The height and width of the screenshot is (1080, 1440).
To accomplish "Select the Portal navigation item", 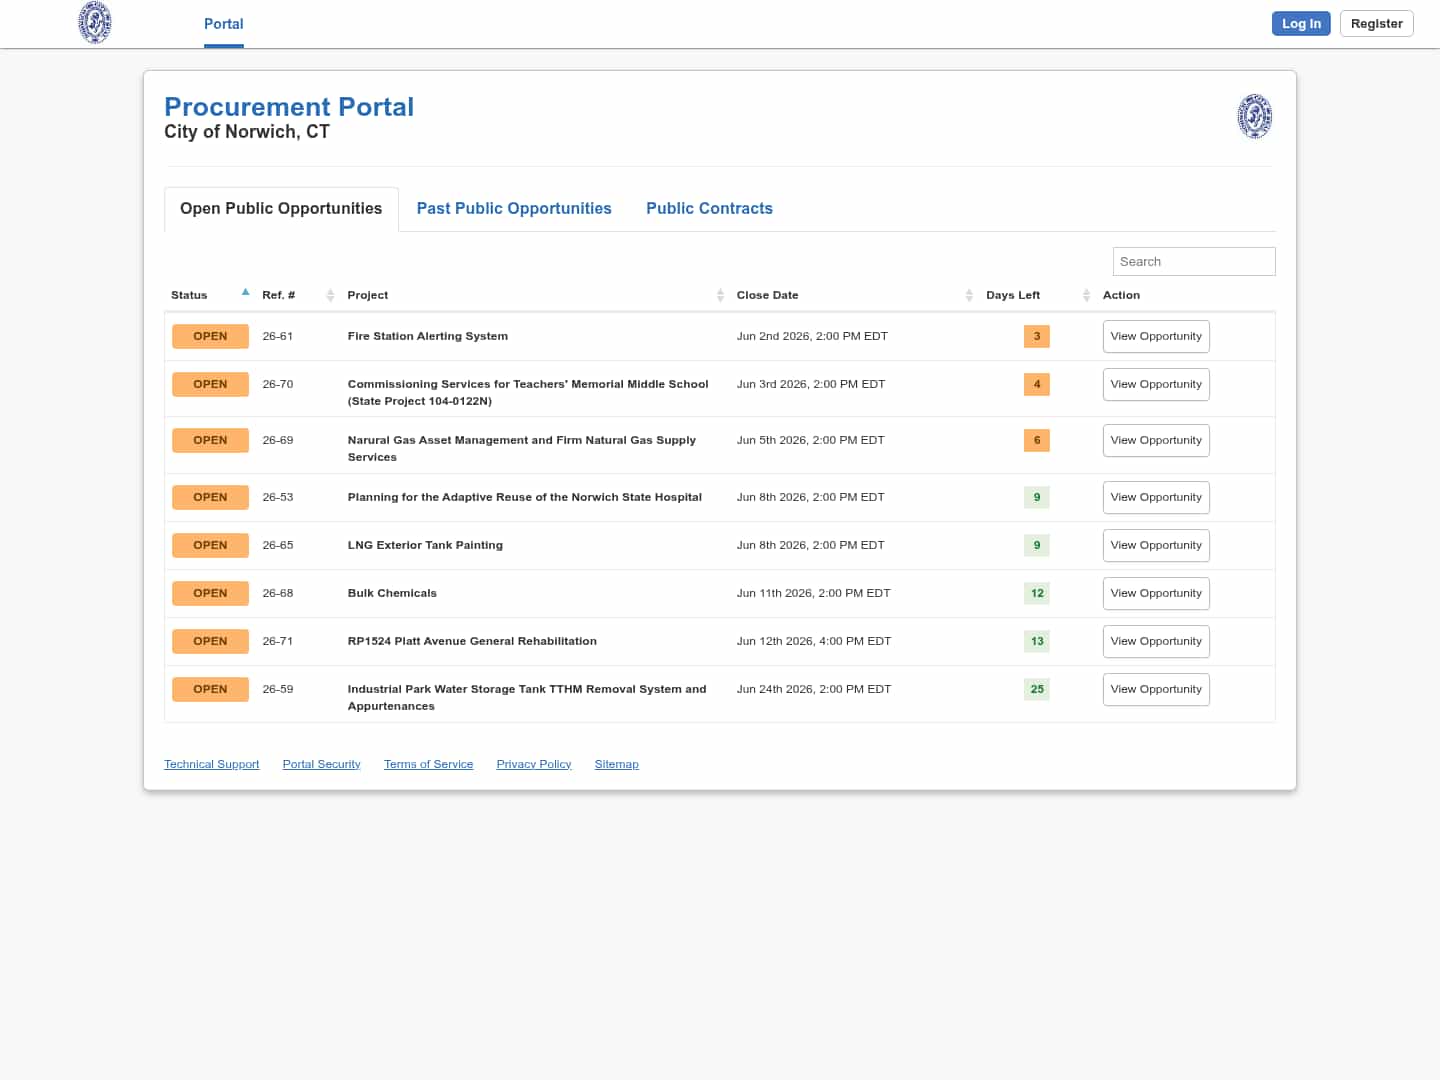I will tap(224, 24).
